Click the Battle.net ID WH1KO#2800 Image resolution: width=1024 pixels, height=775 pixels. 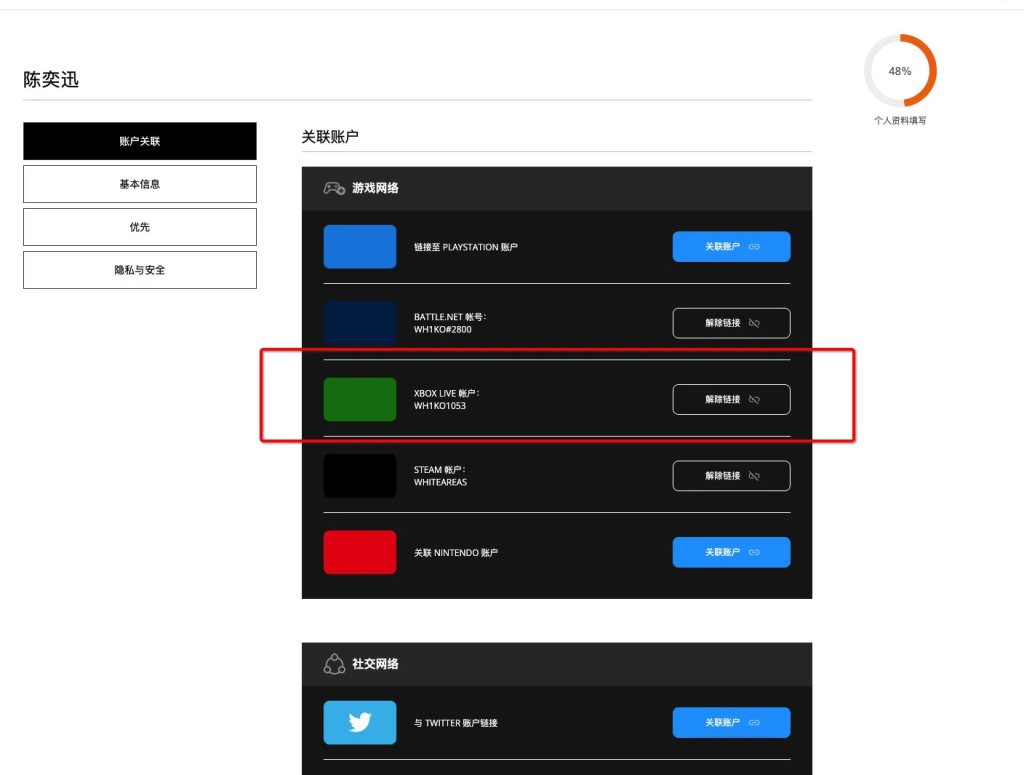443,330
